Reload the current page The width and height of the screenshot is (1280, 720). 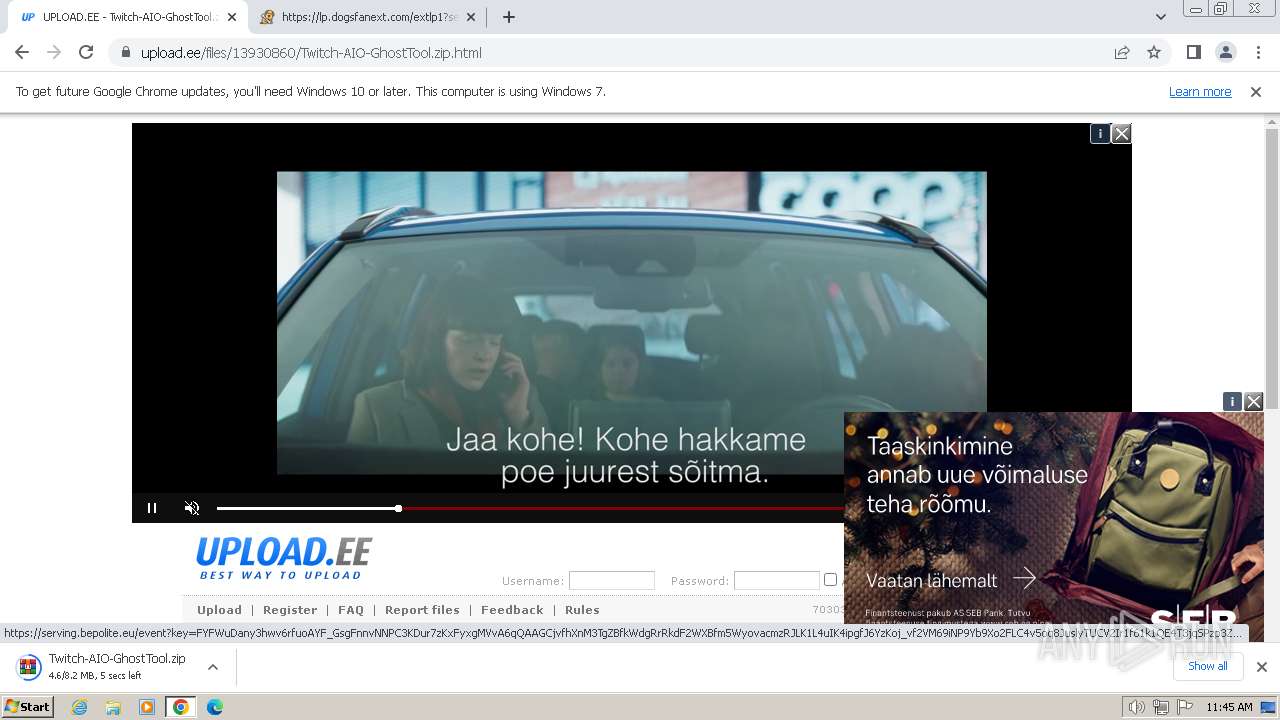coord(86,53)
